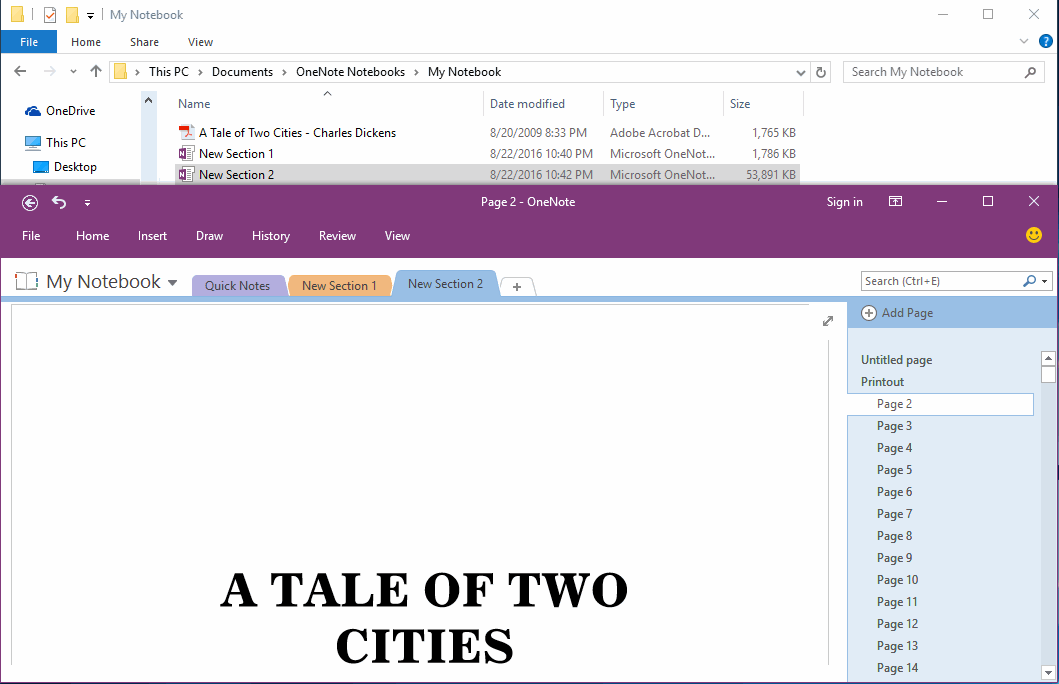Image resolution: width=1059 pixels, height=684 pixels.
Task: Click the Add Page button
Action: click(898, 313)
